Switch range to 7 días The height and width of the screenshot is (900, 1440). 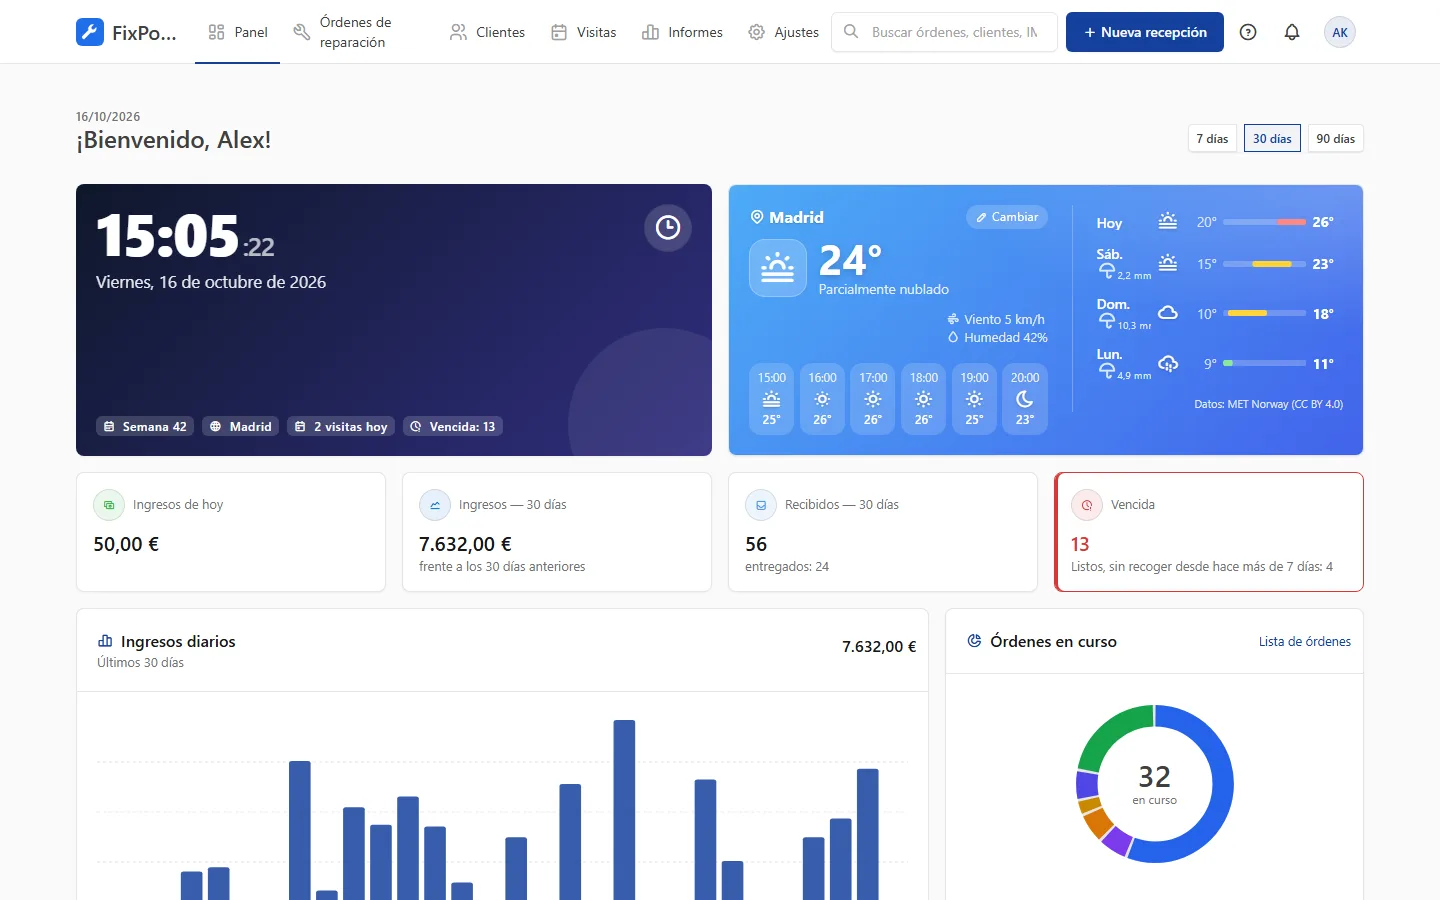(1212, 139)
